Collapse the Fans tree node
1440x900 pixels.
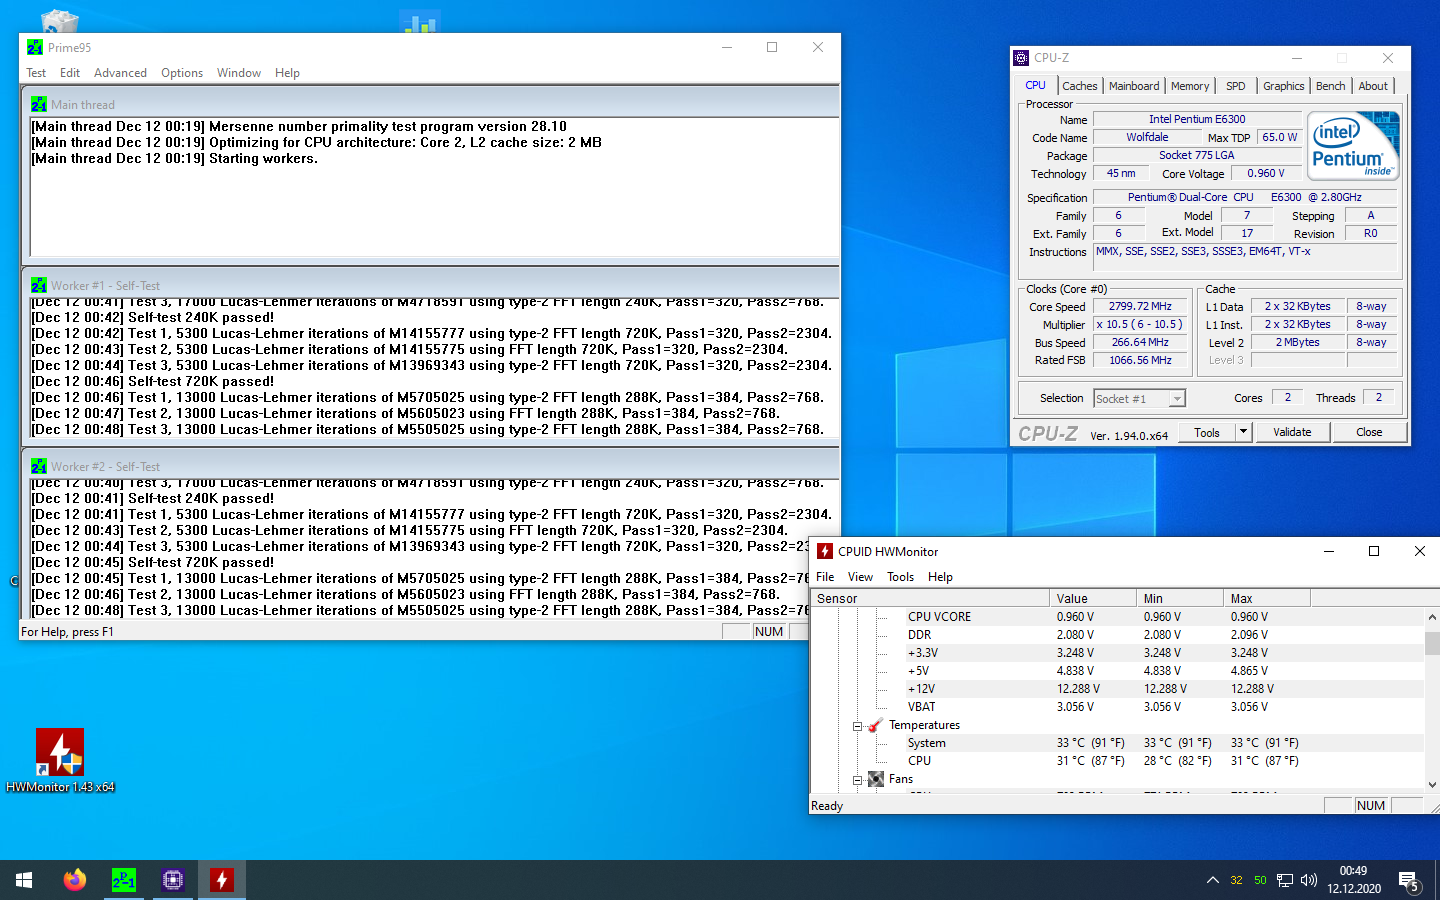pyautogui.click(x=857, y=780)
